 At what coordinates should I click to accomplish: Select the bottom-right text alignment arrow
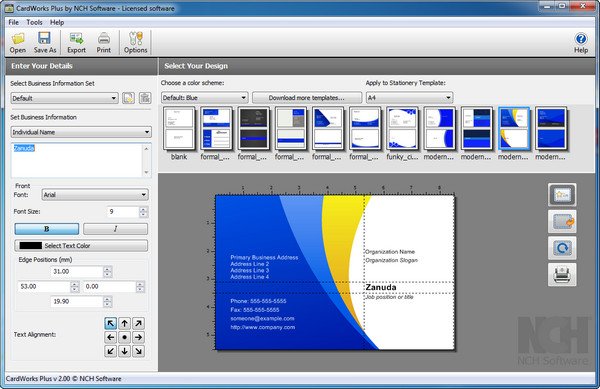pyautogui.click(x=139, y=351)
